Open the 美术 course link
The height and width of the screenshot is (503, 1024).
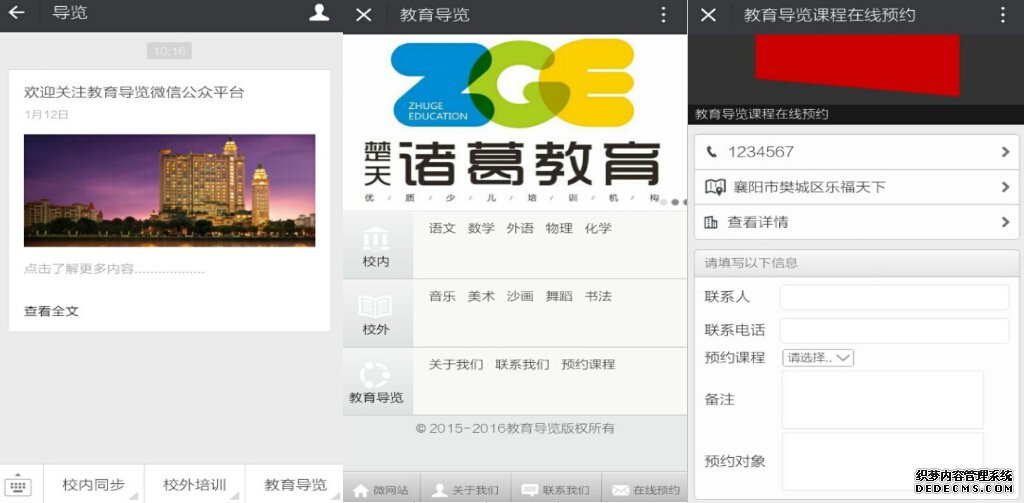[481, 297]
